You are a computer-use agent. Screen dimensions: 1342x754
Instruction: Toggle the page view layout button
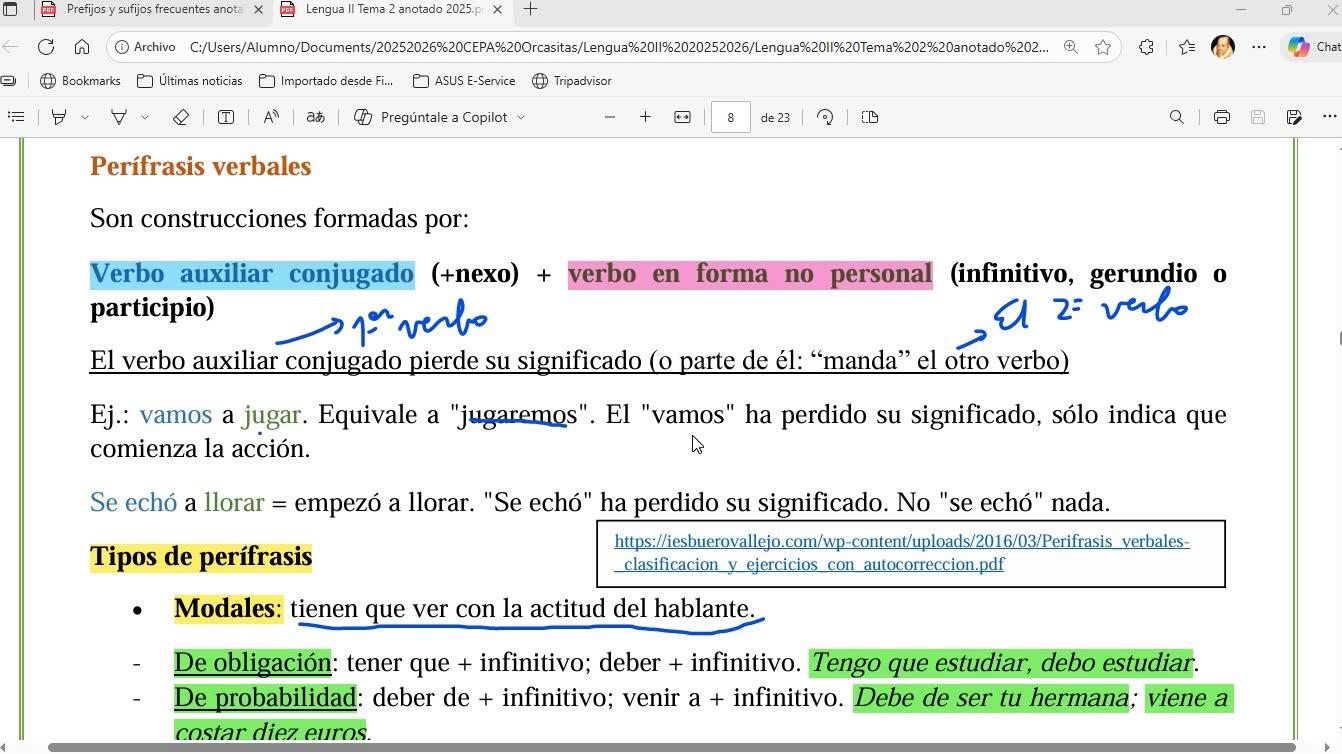(x=870, y=117)
